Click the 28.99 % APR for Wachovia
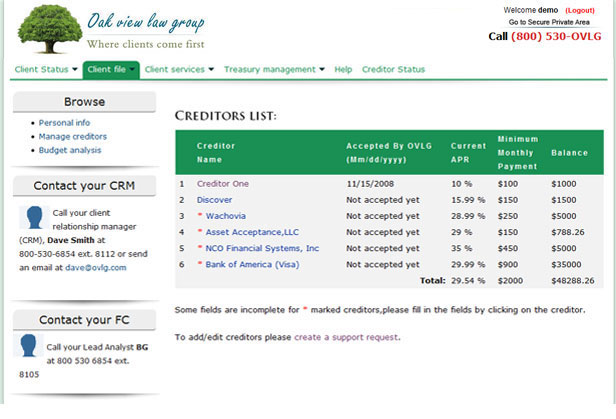 (468, 216)
